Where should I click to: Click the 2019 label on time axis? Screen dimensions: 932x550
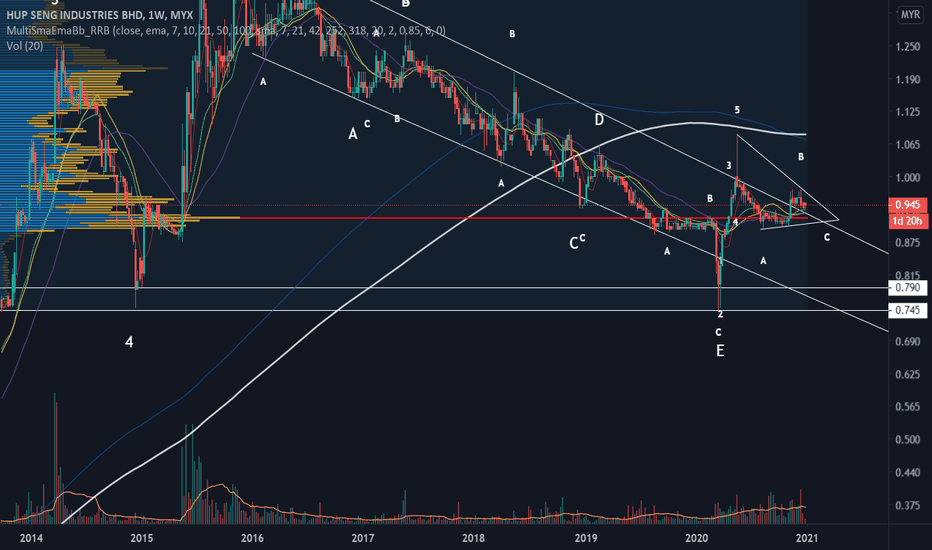[x=586, y=539]
